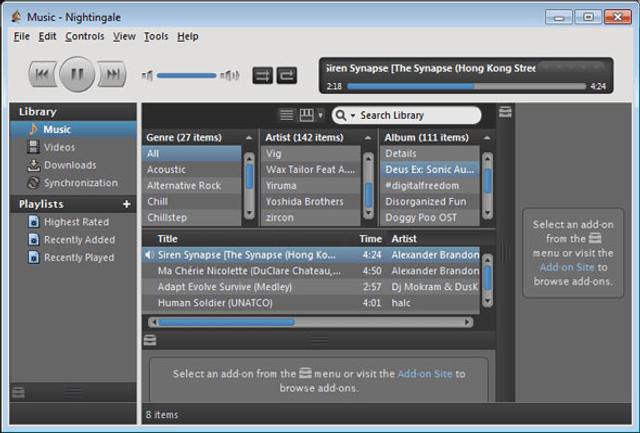The width and height of the screenshot is (640, 433).
Task: Select Chill genre
Action: (x=192, y=202)
